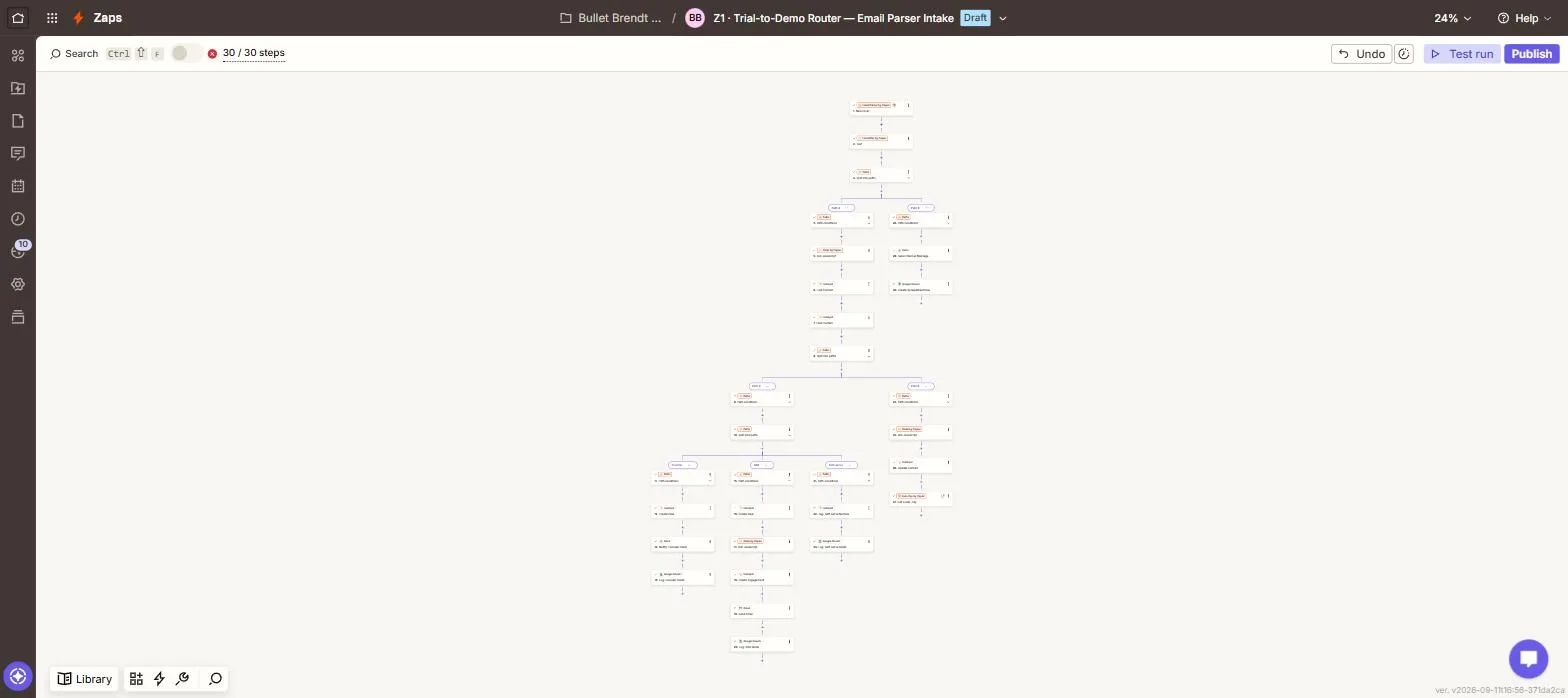Click the wrench tools icon in bottom toolbar

[x=182, y=679]
